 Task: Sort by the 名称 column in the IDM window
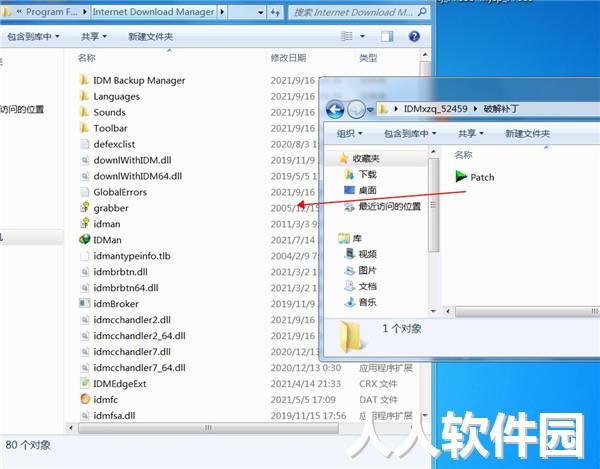pos(86,58)
